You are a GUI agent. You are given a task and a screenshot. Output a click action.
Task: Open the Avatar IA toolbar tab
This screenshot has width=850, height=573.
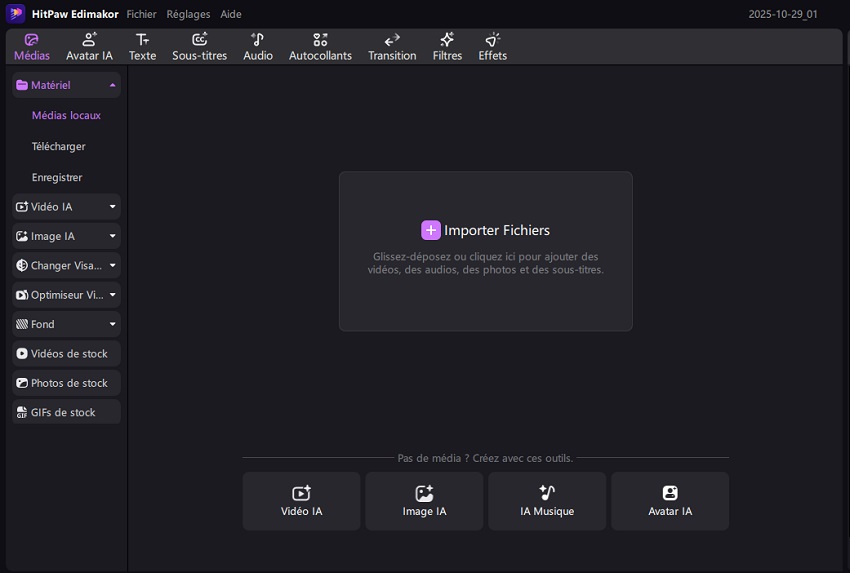click(x=89, y=46)
